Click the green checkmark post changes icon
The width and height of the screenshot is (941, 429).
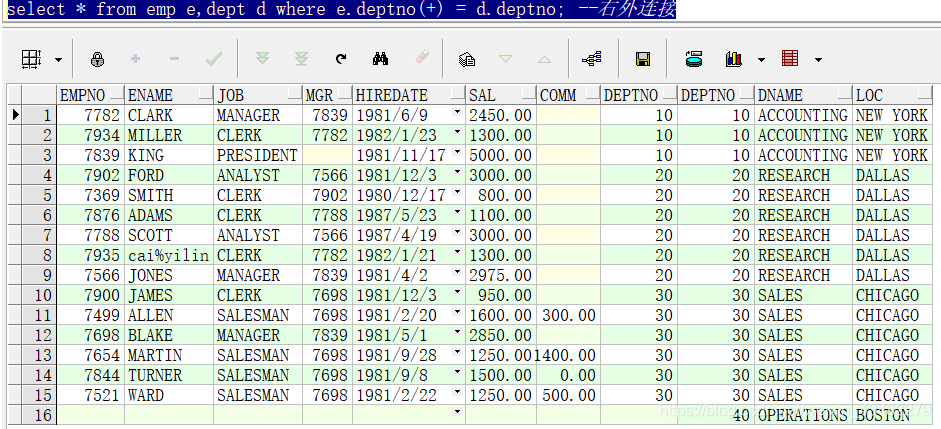tap(214, 59)
